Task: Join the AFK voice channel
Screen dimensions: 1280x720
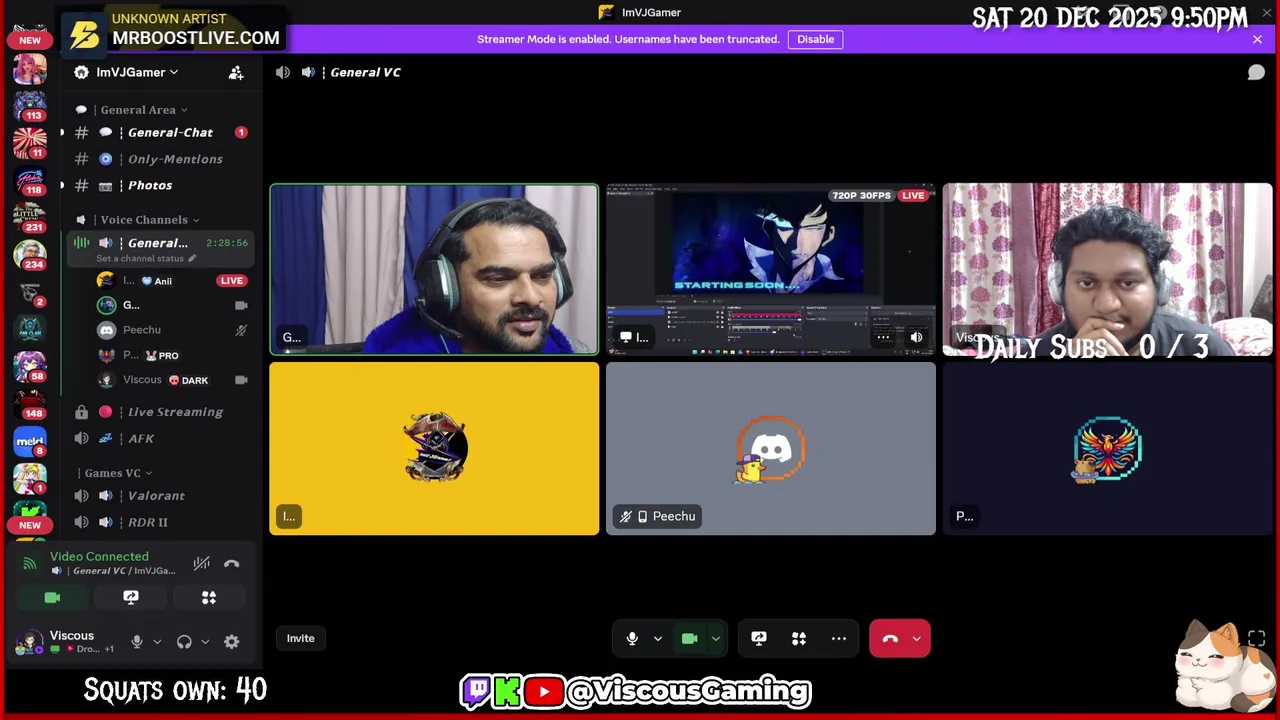Action: point(159,438)
